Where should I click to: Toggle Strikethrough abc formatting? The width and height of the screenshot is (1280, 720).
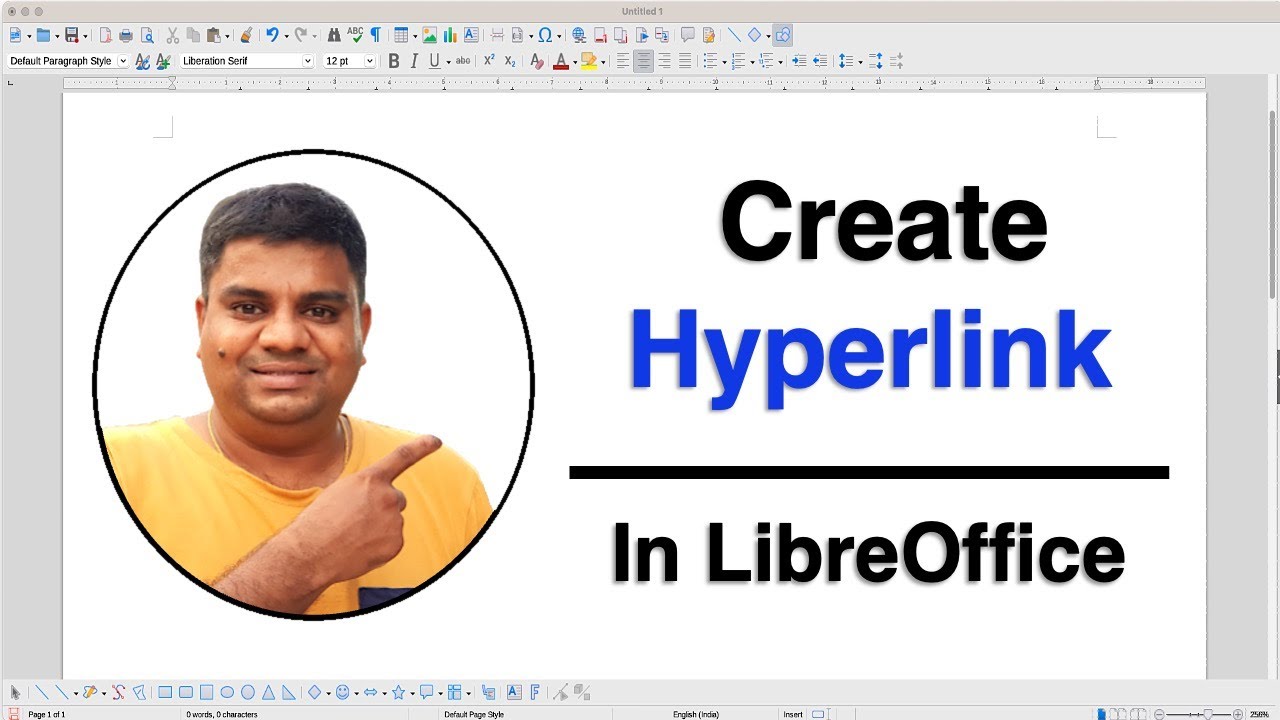tap(463, 61)
